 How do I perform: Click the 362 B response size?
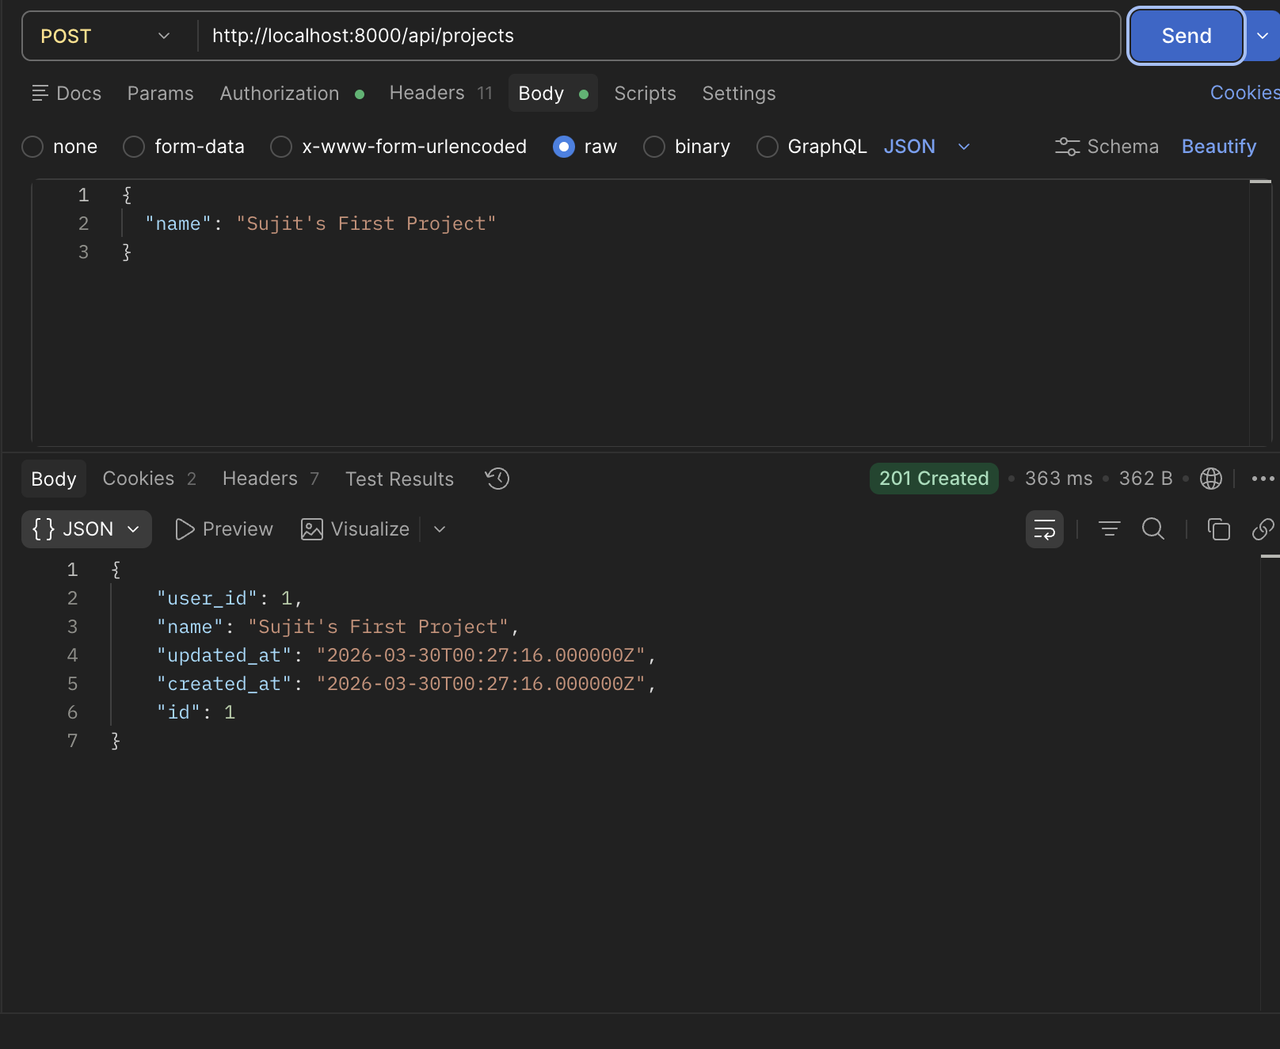coord(1146,478)
